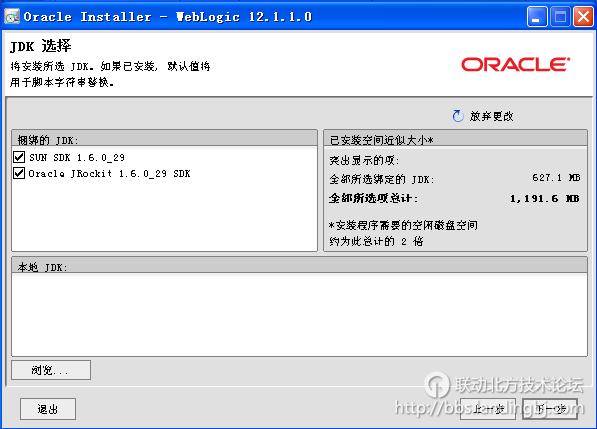Click the 放弃更改 discard changes refresh icon
The image size is (597, 429).
point(458,116)
